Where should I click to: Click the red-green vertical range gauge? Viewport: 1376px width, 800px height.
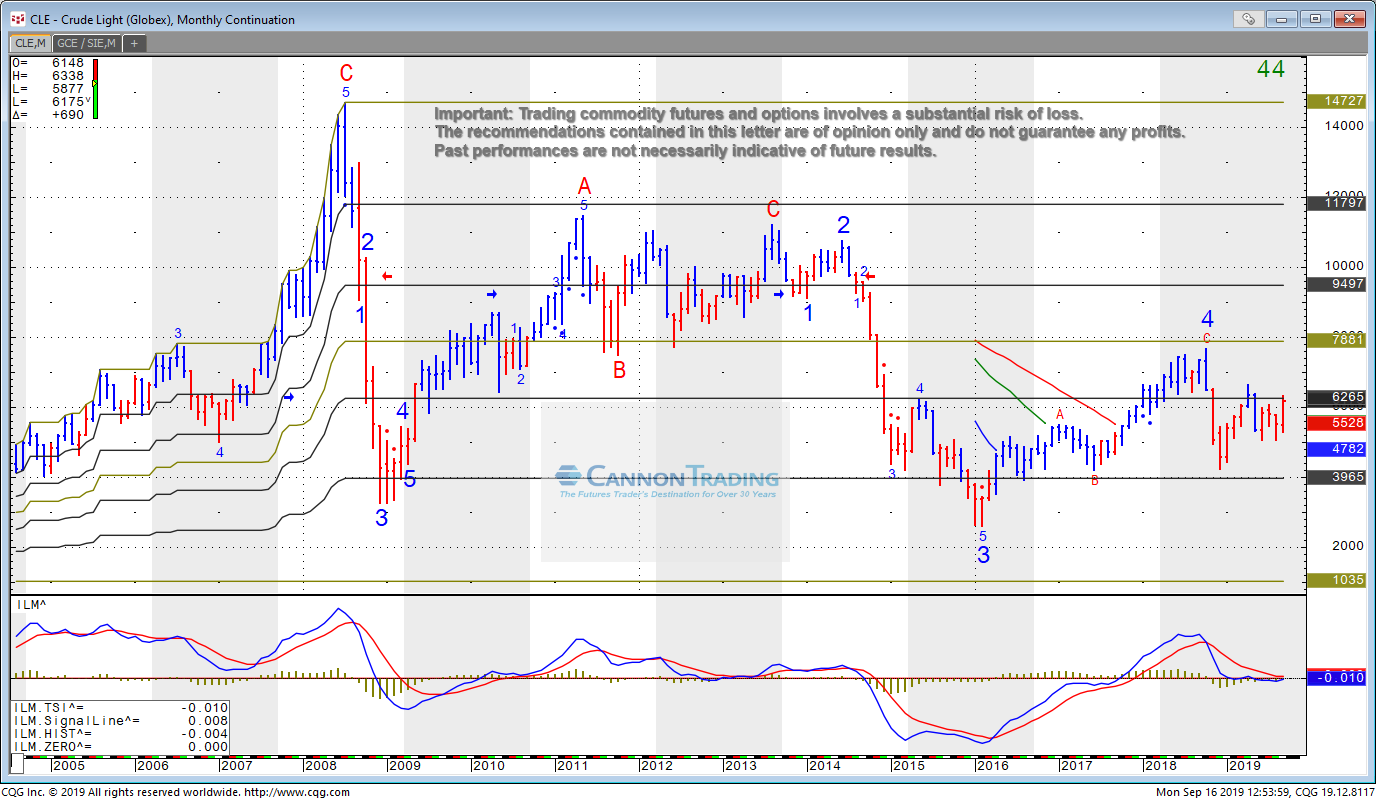pyautogui.click(x=95, y=88)
